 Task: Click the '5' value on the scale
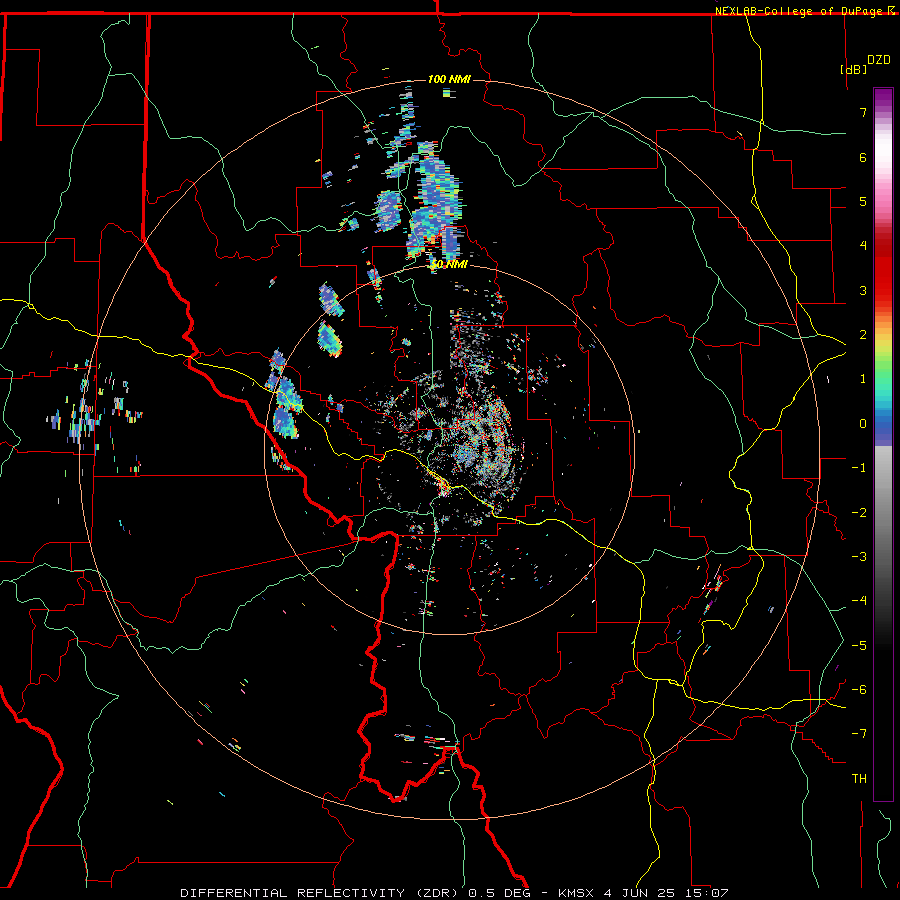tap(863, 201)
